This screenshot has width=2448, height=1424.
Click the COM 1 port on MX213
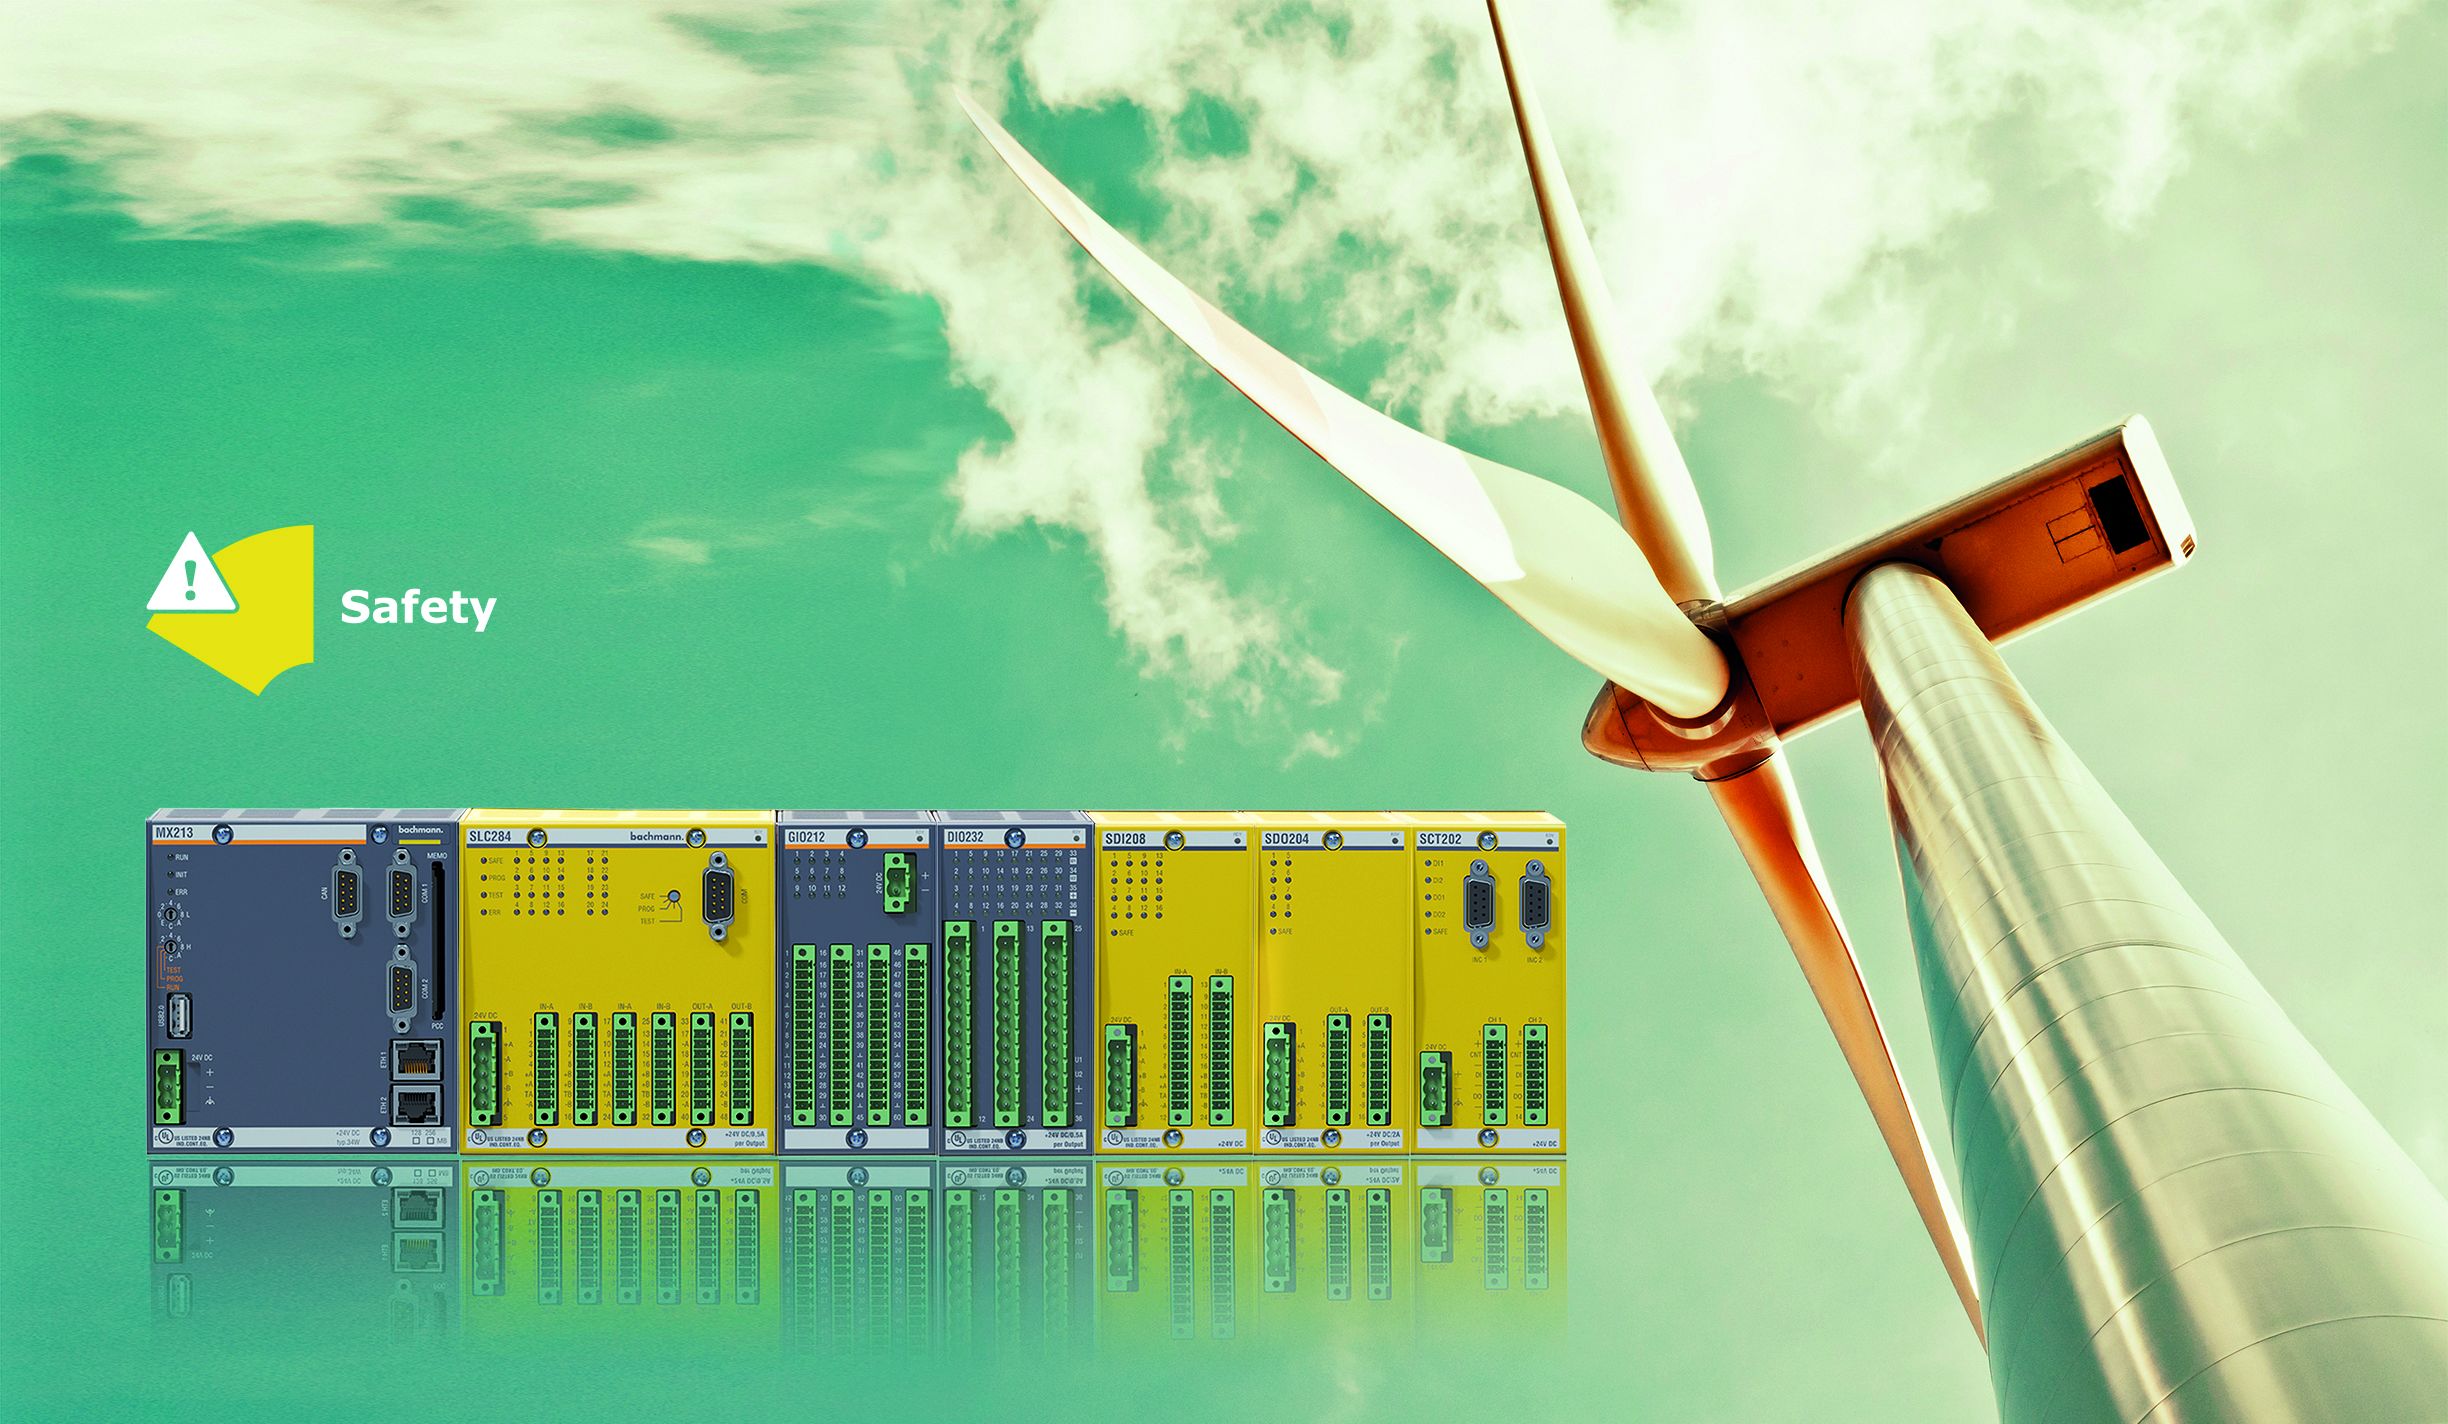pyautogui.click(x=401, y=892)
